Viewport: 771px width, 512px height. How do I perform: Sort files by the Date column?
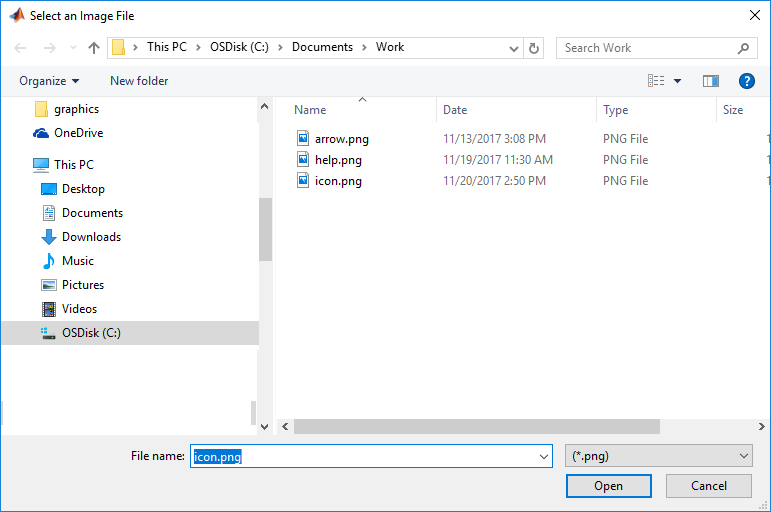pos(456,110)
